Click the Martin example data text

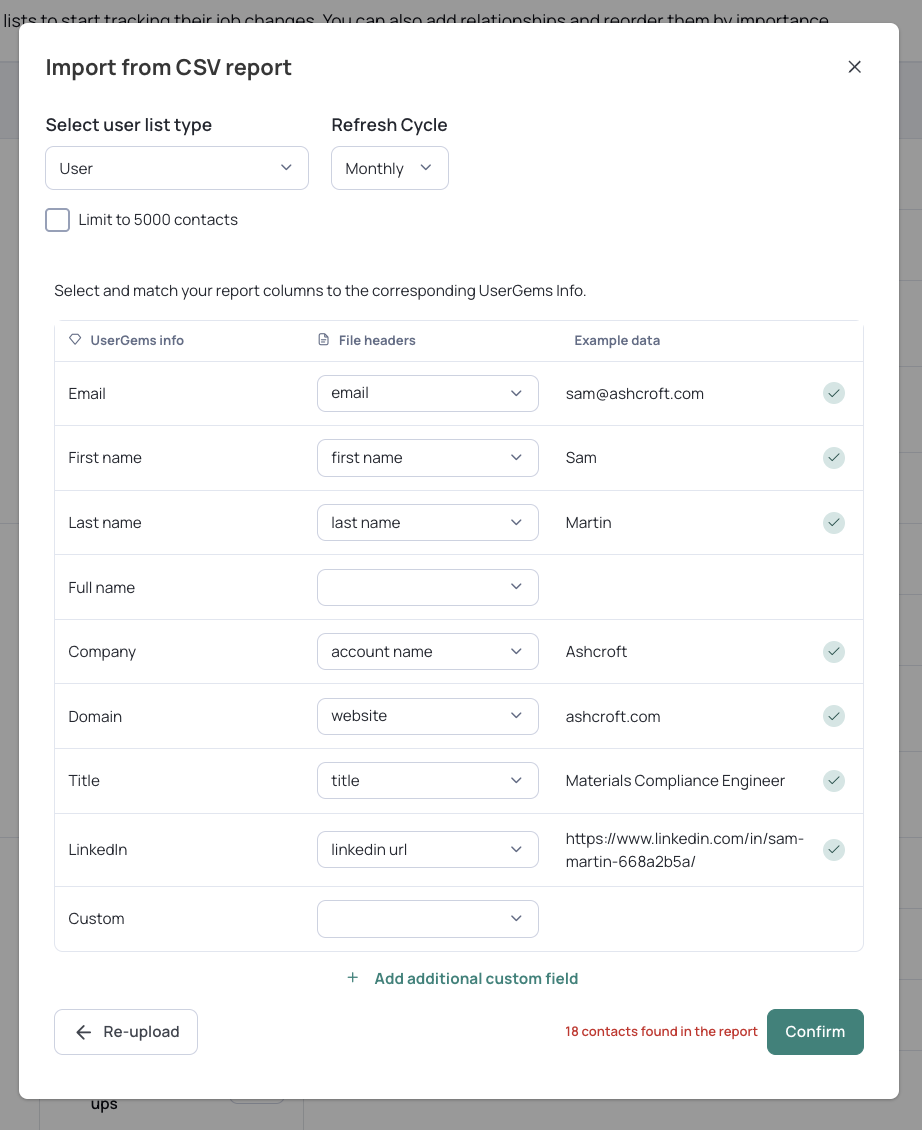588,522
